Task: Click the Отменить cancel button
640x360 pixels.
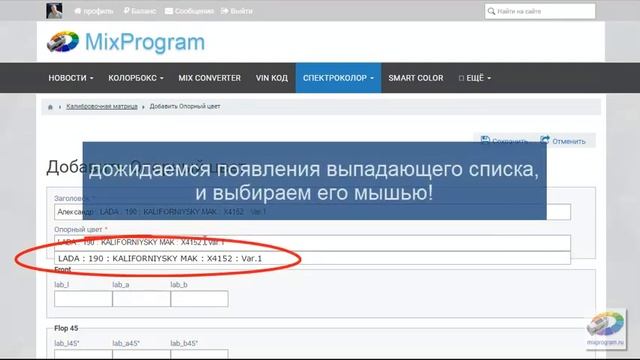Action: (x=563, y=141)
